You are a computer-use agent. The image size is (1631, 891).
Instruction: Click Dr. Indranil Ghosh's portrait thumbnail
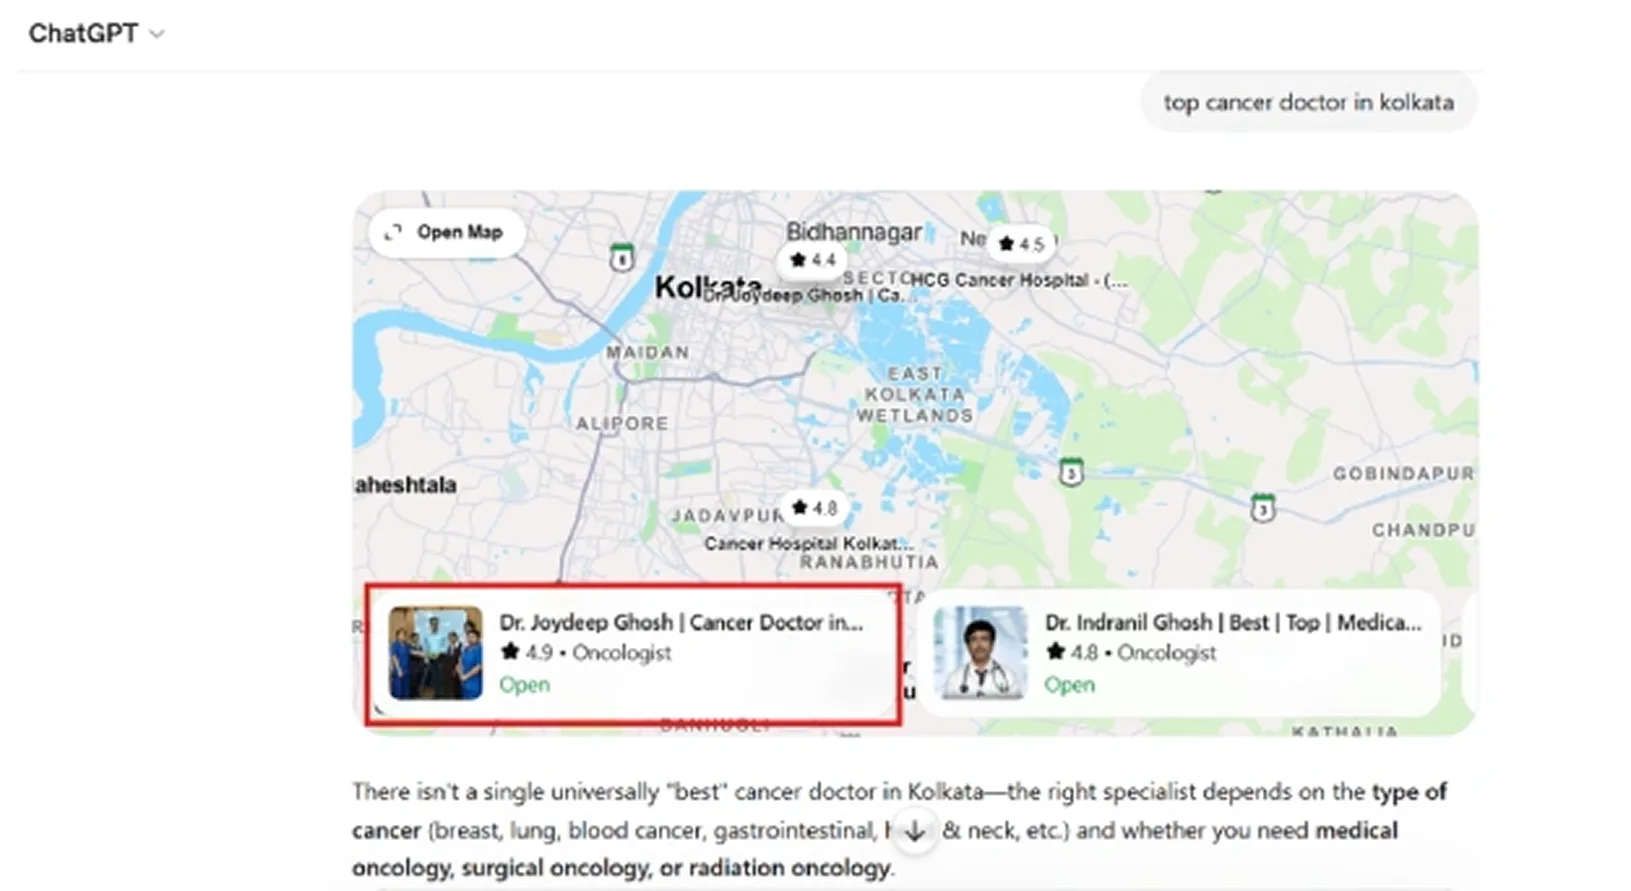coord(980,653)
